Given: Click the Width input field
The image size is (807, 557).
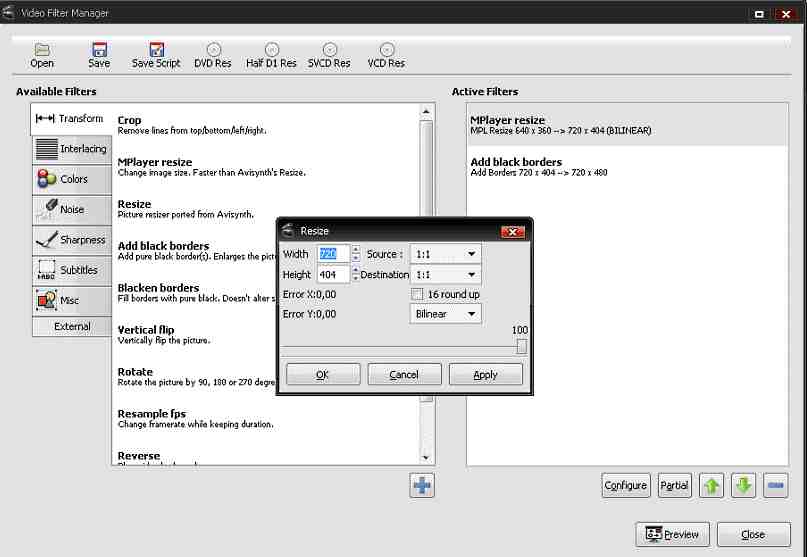Looking at the screenshot, I should click(334, 254).
